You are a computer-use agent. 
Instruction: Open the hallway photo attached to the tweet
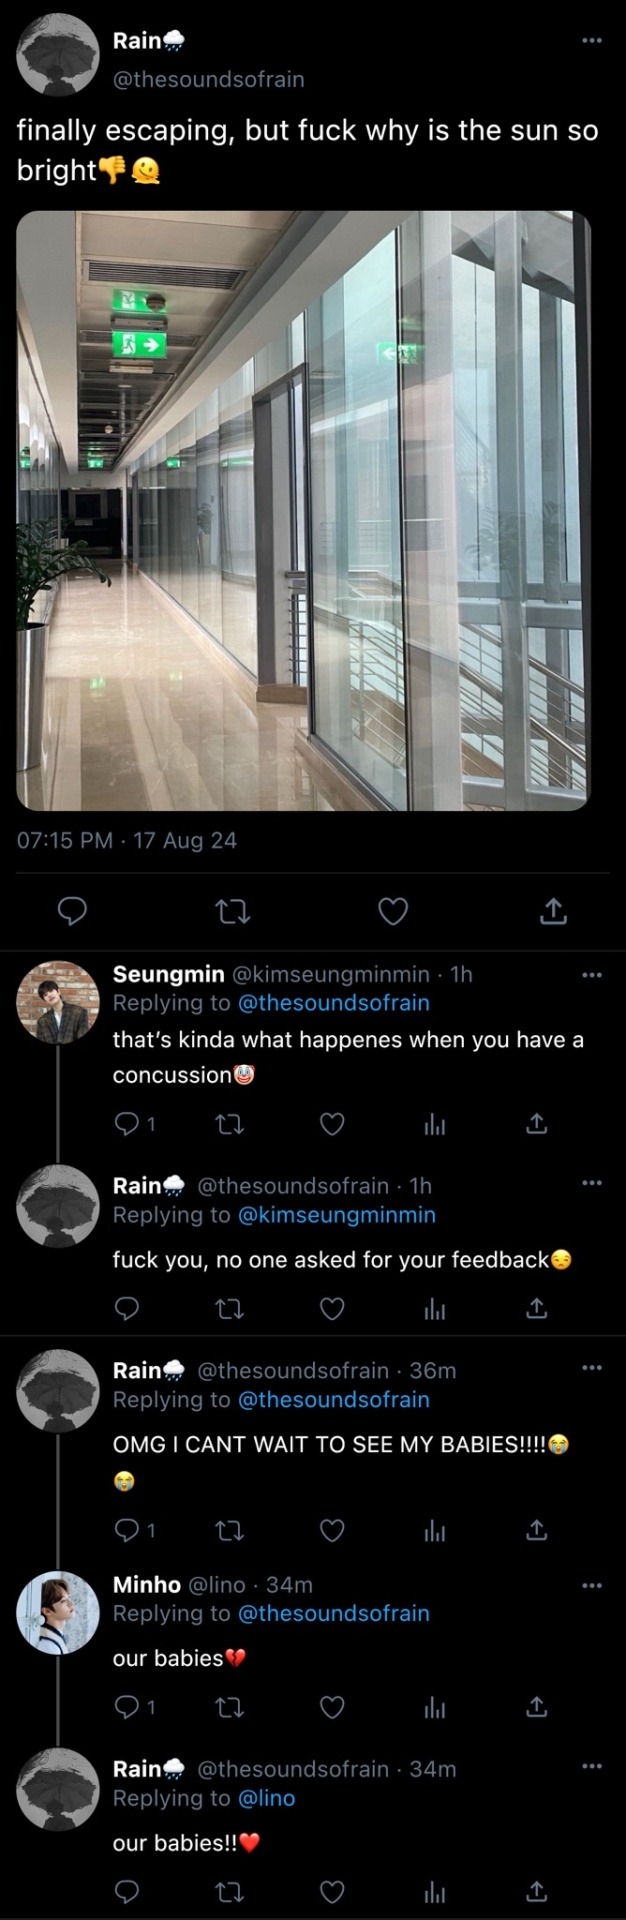coord(303,510)
